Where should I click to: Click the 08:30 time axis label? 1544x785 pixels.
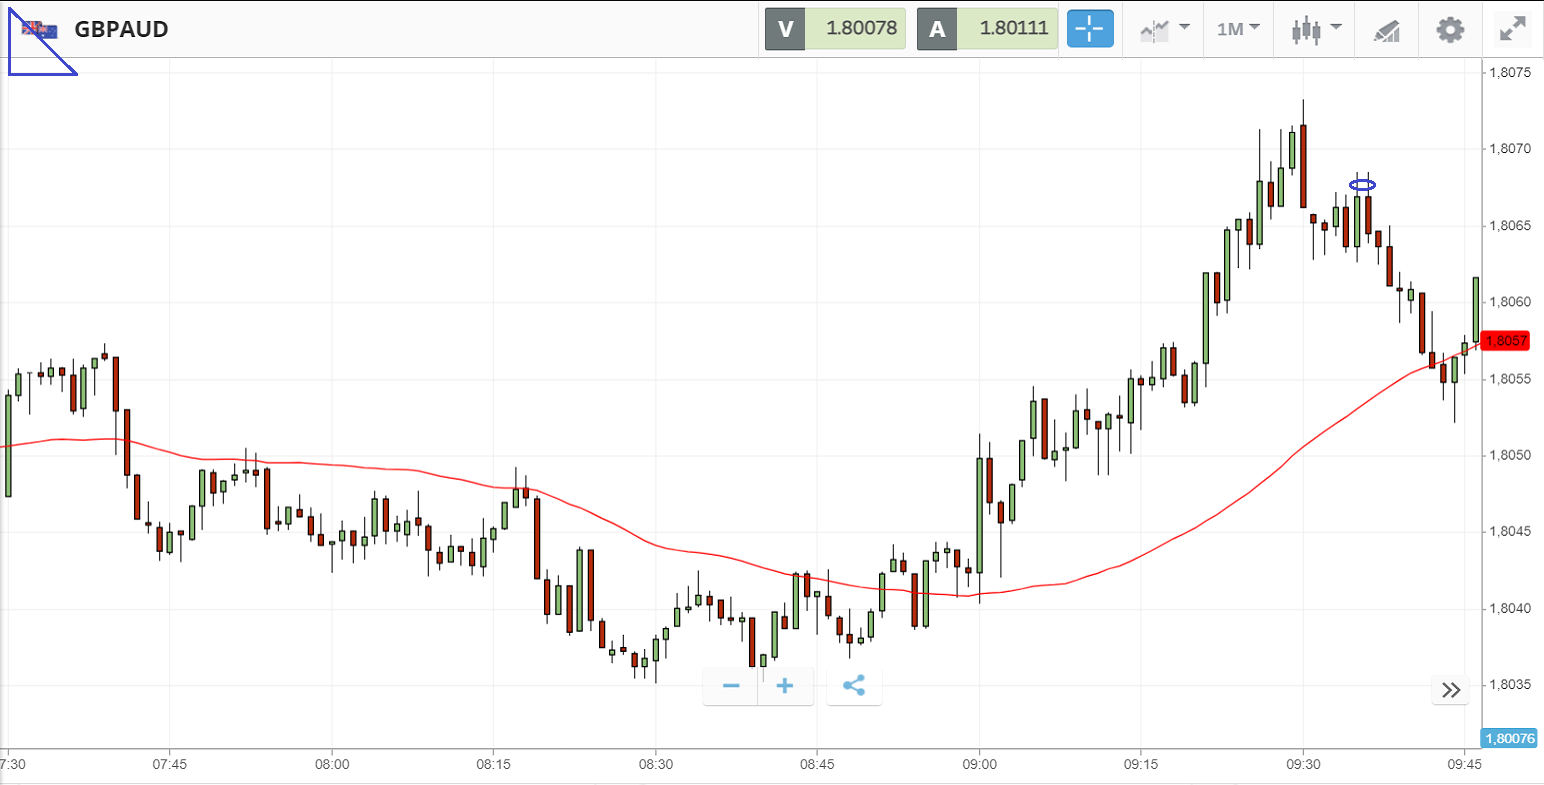tap(656, 764)
